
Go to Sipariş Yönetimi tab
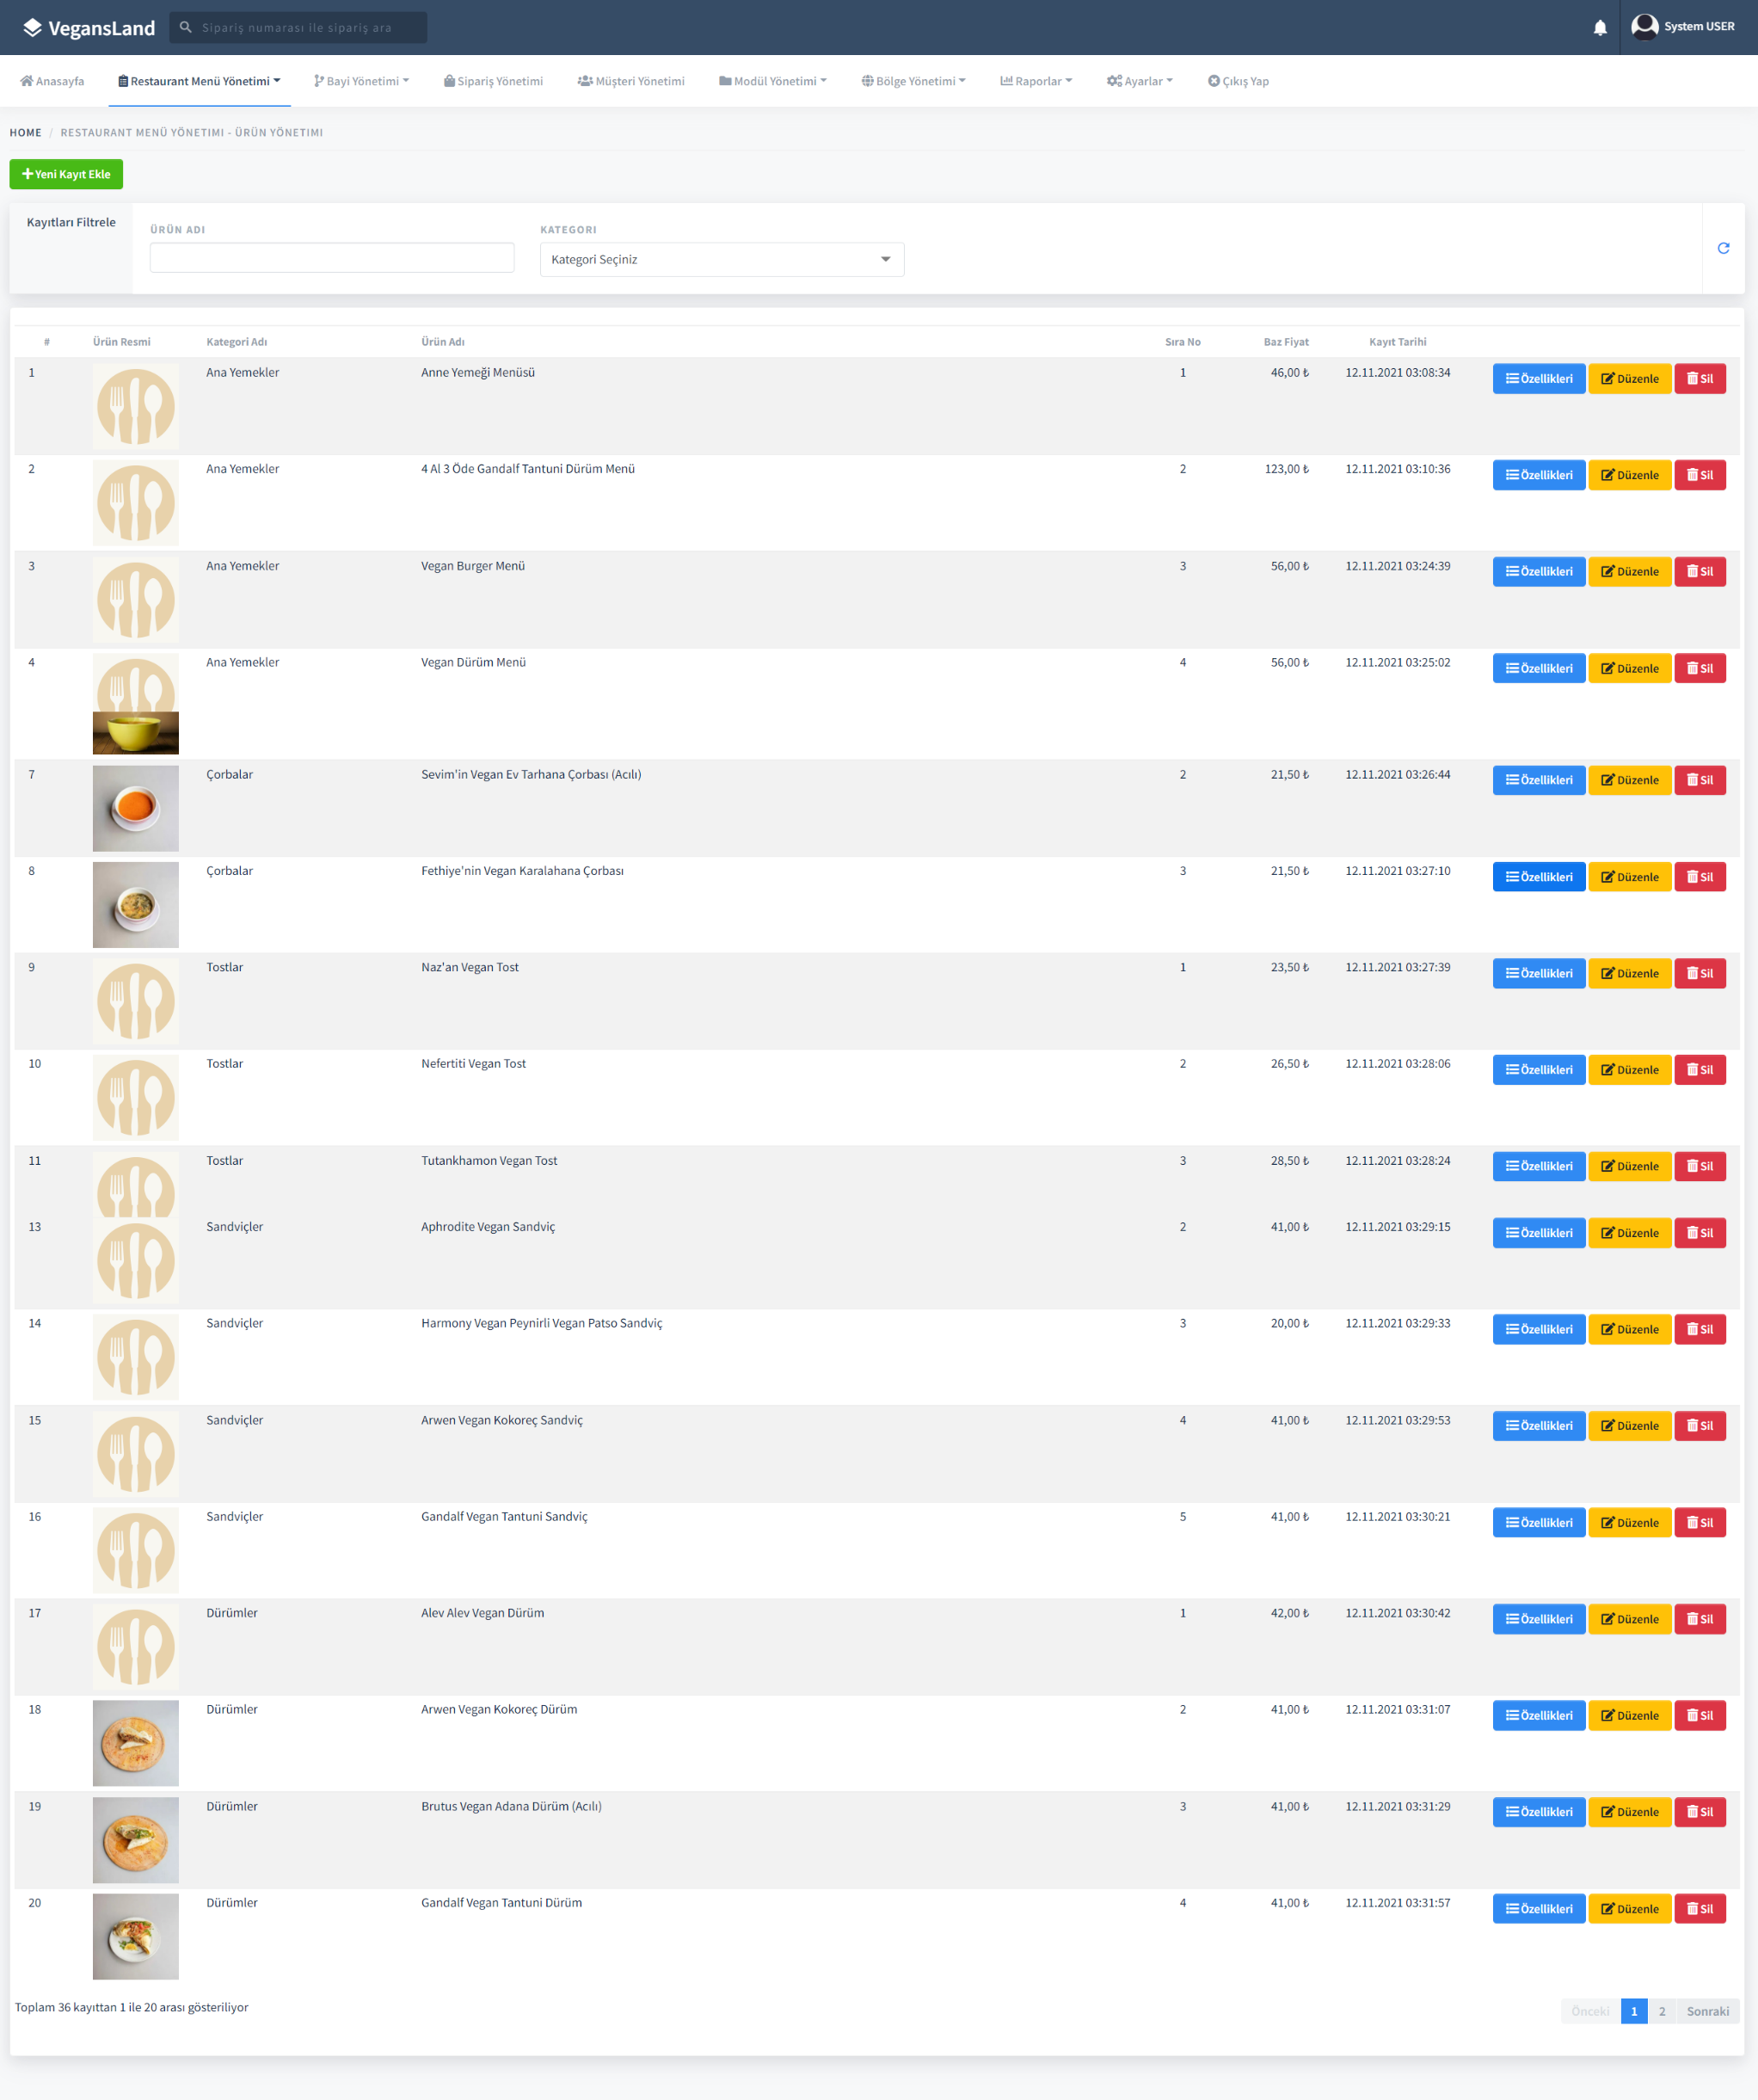click(493, 82)
